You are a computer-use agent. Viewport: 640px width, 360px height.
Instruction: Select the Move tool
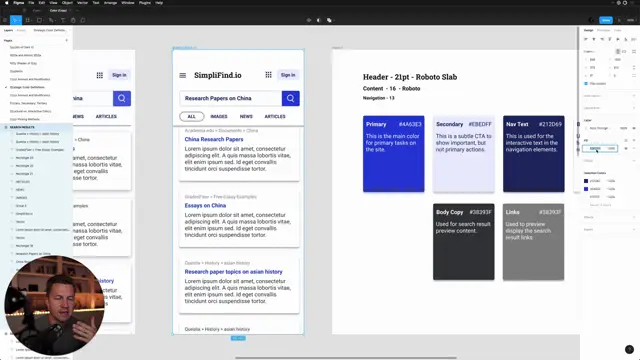[x=16, y=20]
